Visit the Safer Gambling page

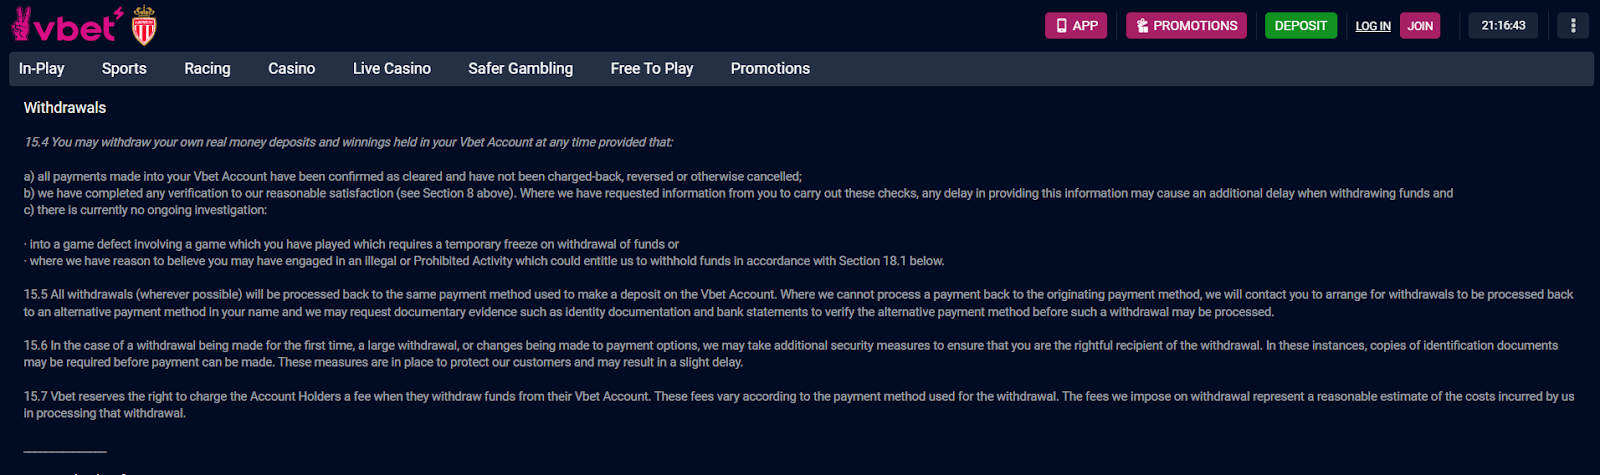click(x=520, y=68)
